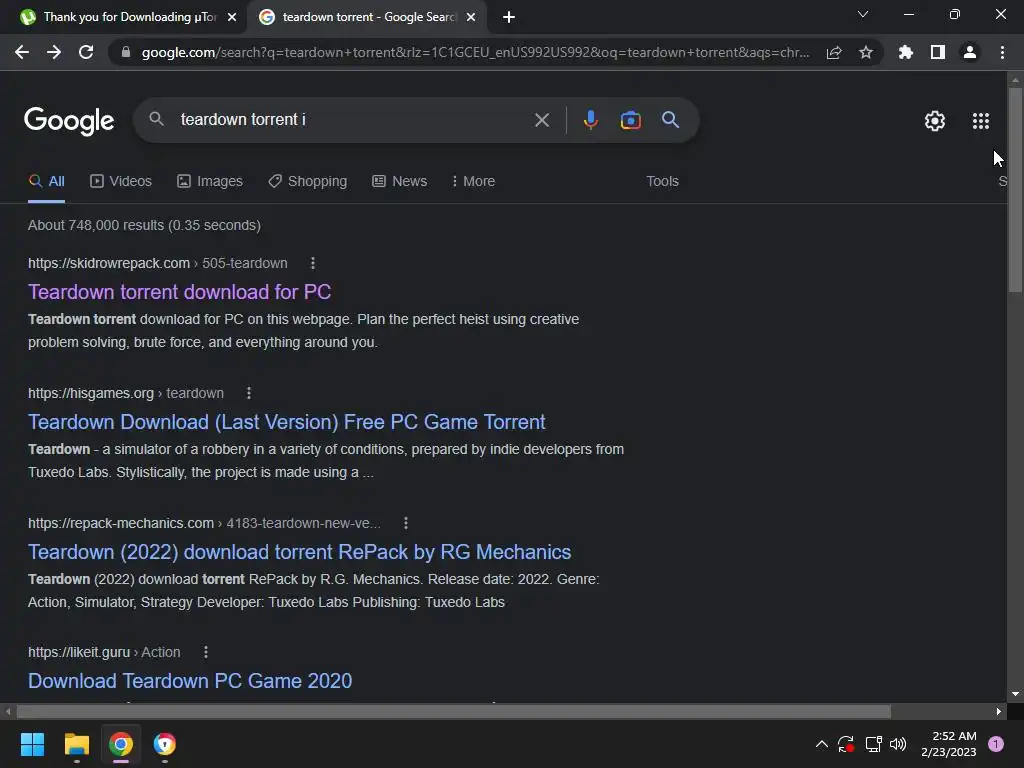View site information via the lock icon

point(126,52)
